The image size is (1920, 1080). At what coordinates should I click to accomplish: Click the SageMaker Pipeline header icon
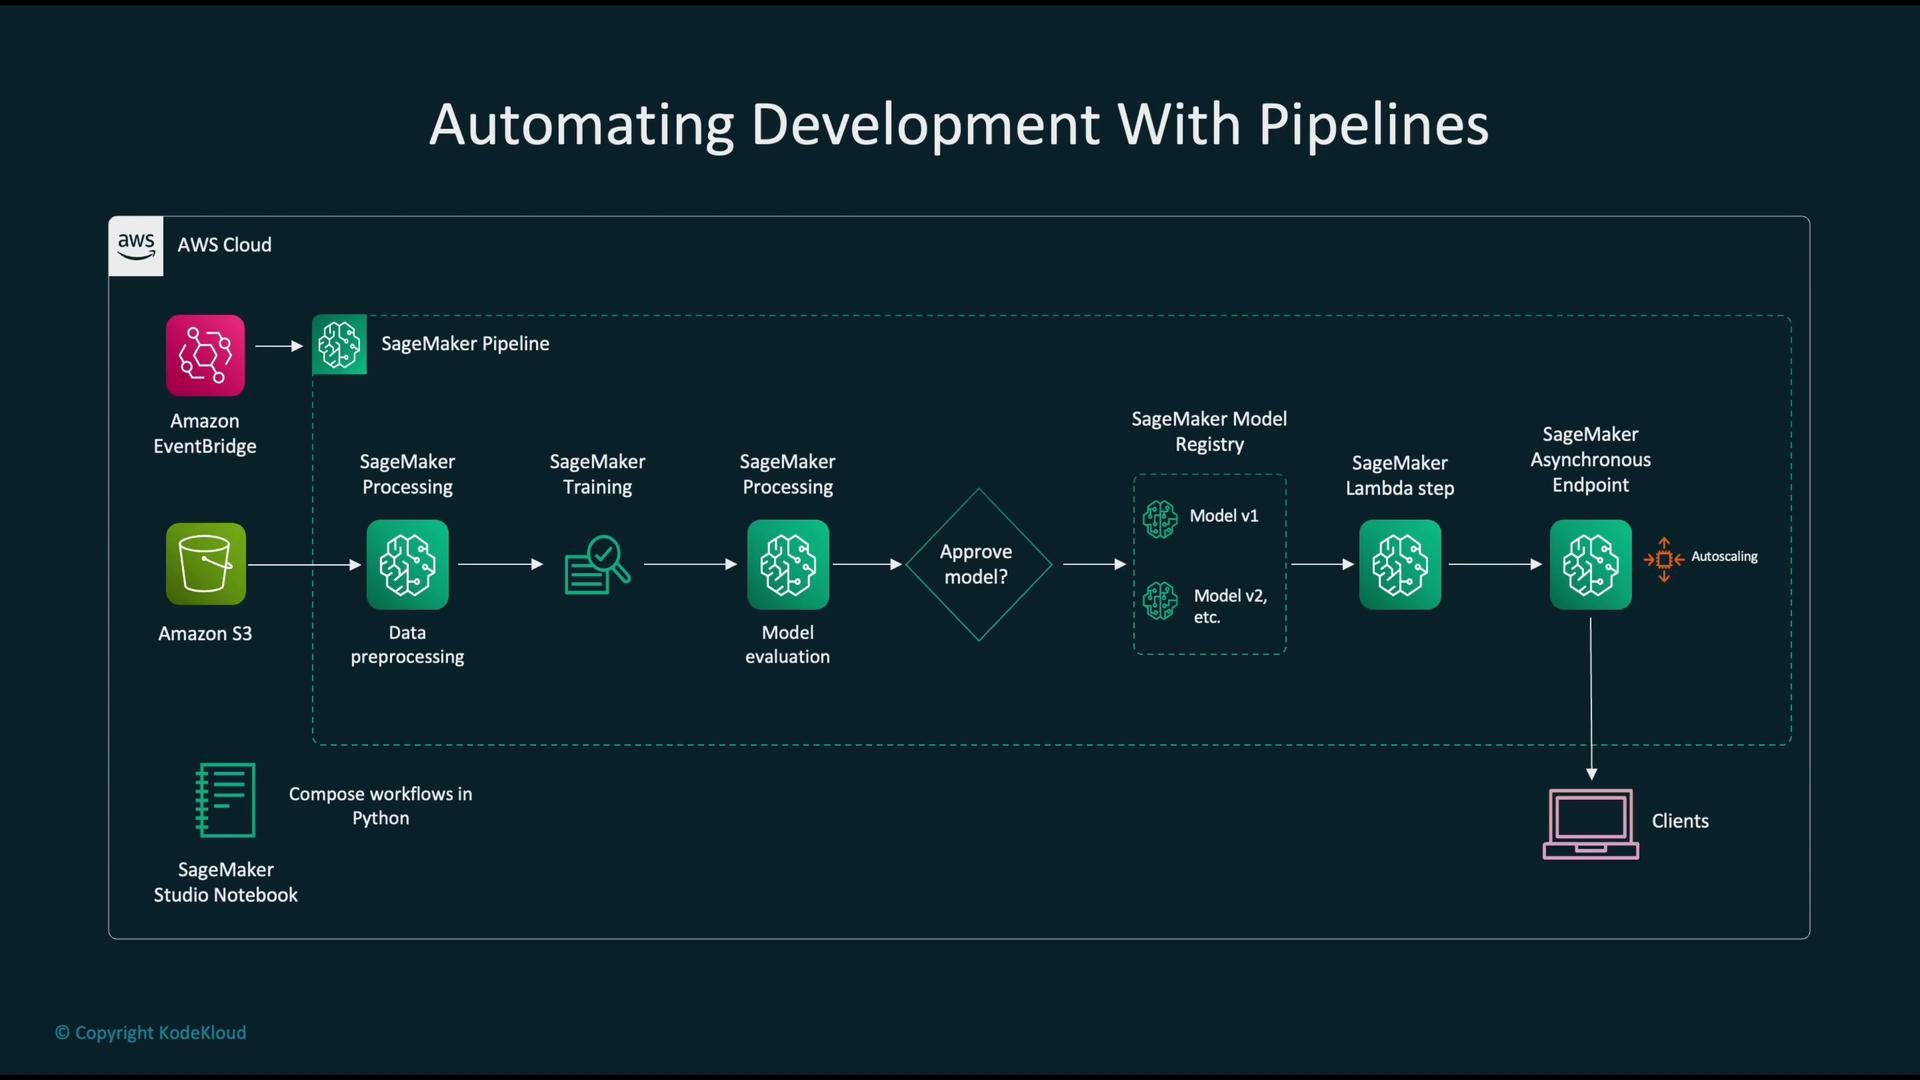(x=339, y=345)
